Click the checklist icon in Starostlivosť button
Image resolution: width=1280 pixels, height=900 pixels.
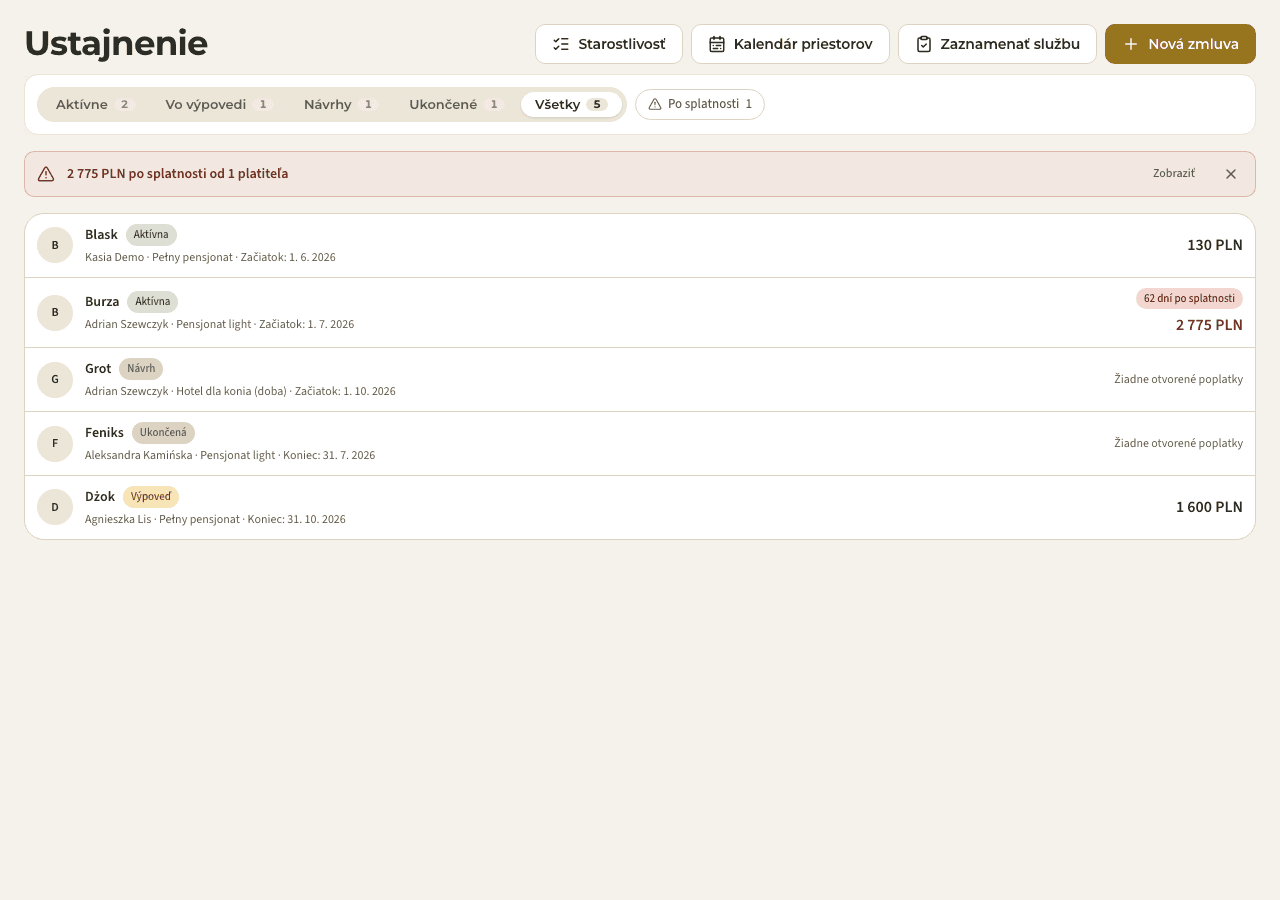[x=561, y=44]
